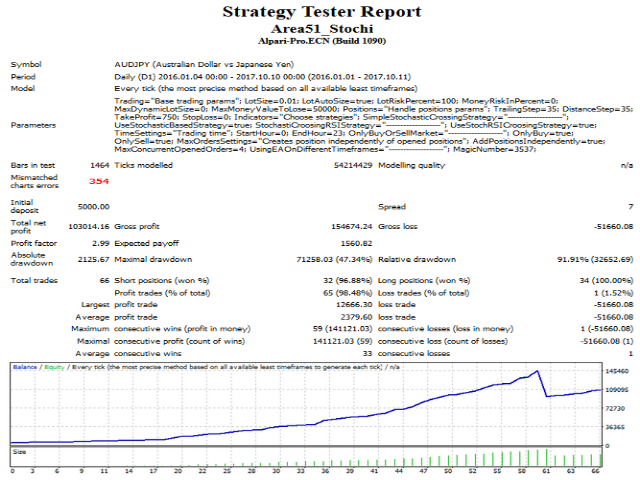Select the Relative drawdown 91.91% value
The height and width of the screenshot is (480, 640).
(590, 259)
